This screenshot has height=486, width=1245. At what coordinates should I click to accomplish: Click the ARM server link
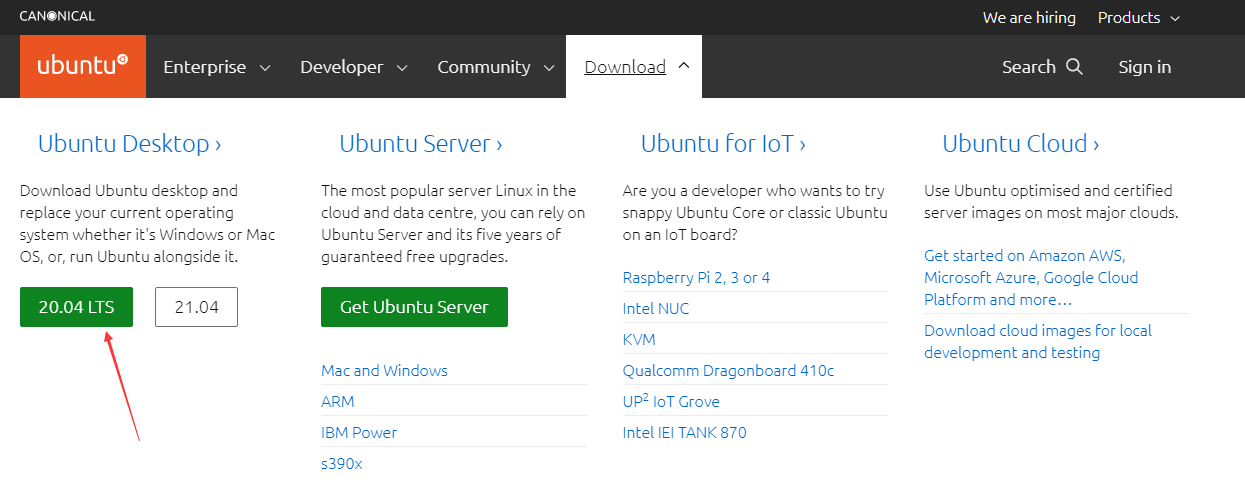click(x=338, y=402)
